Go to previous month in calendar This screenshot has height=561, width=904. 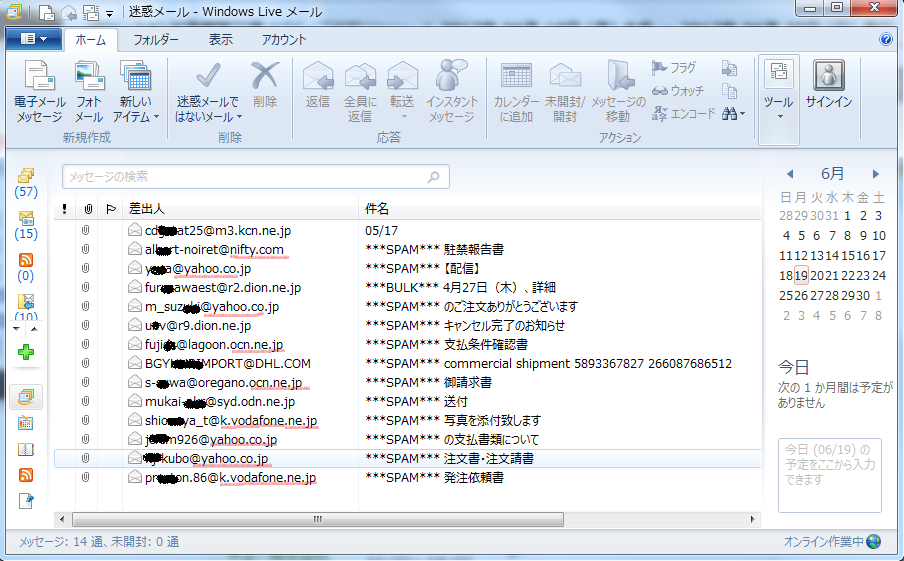[x=790, y=174]
